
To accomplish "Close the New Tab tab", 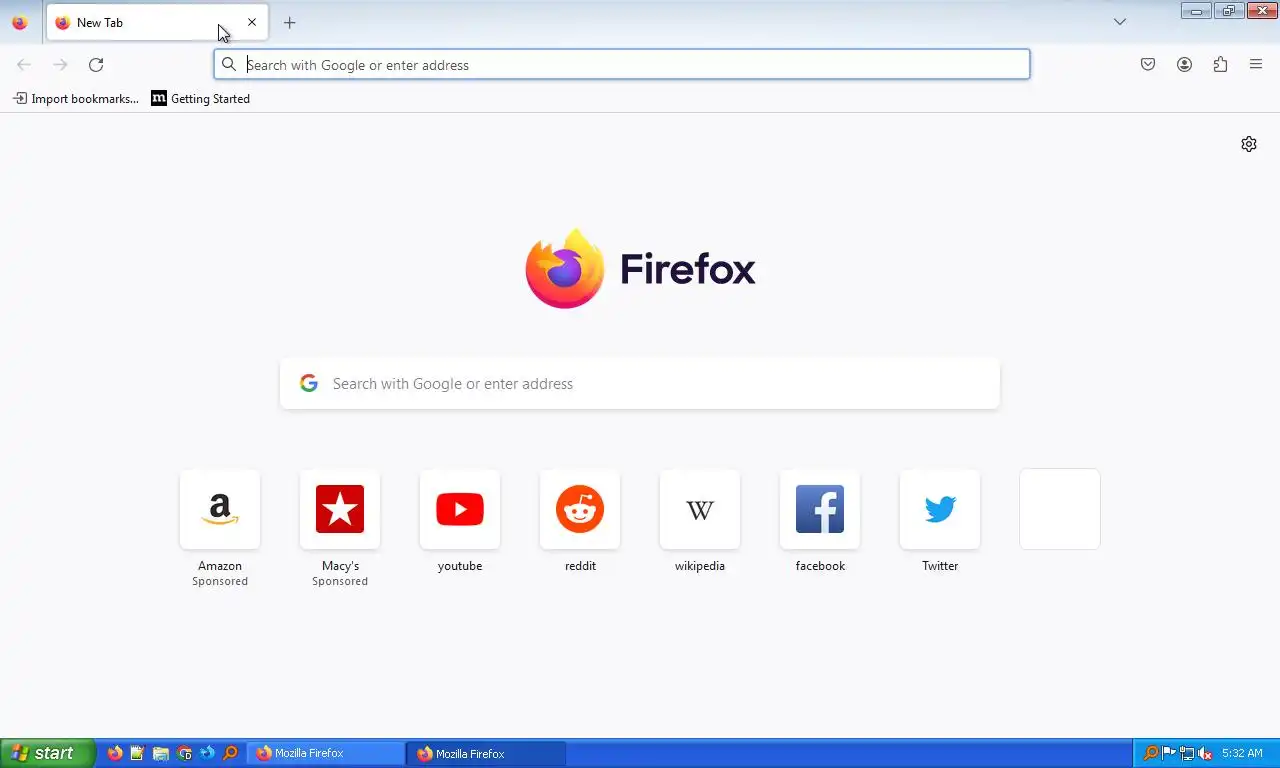I will [x=252, y=22].
